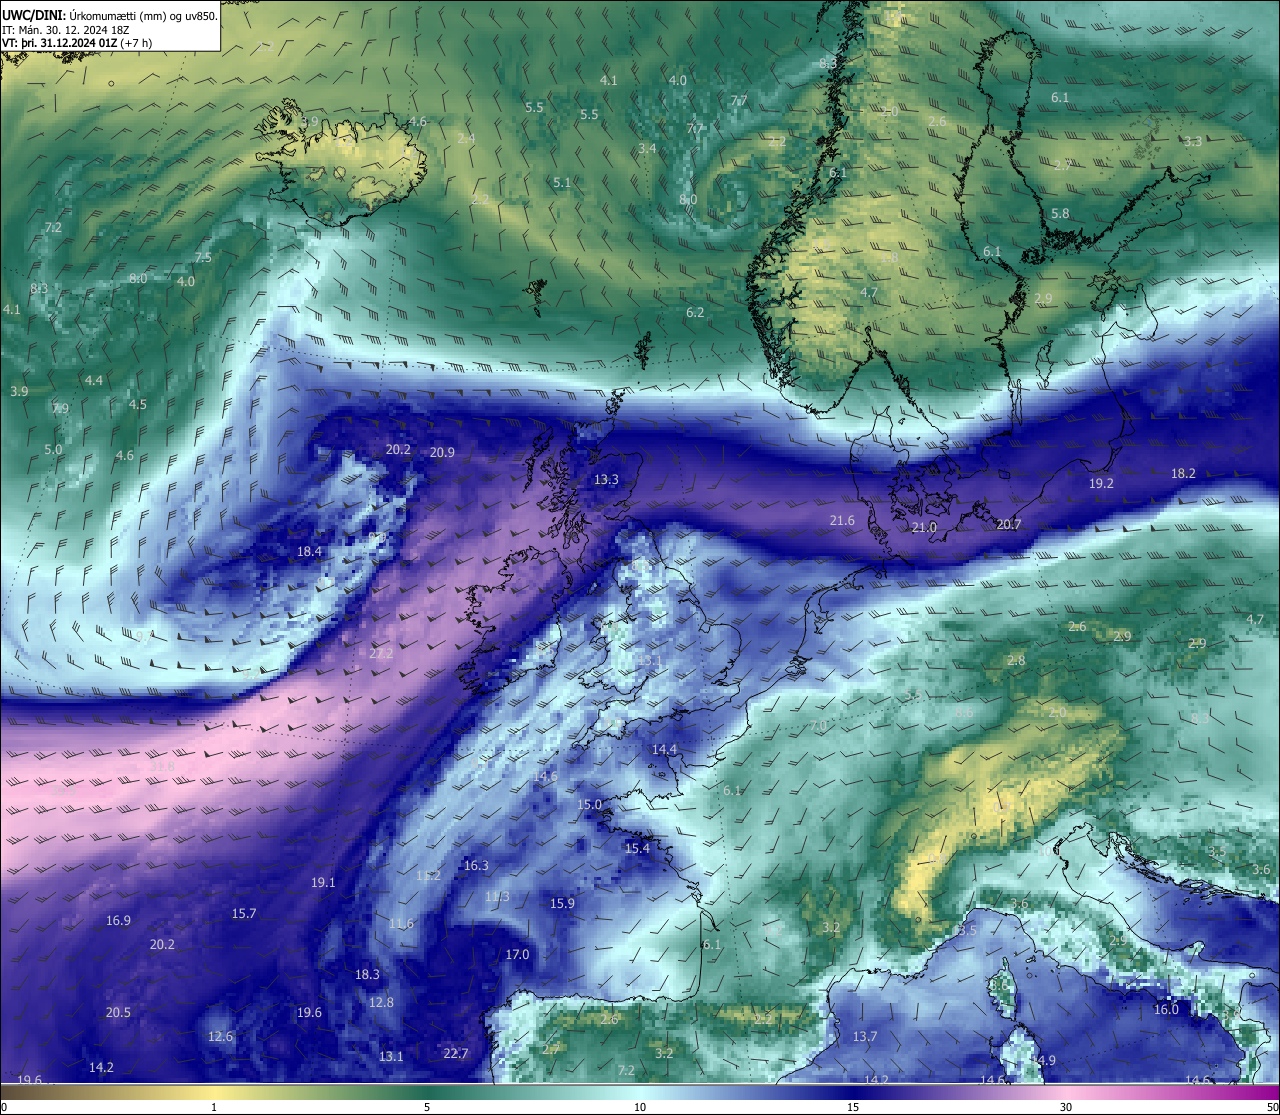Click the map value 20.5
This screenshot has height=1115, width=1280.
pyautogui.click(x=118, y=1012)
